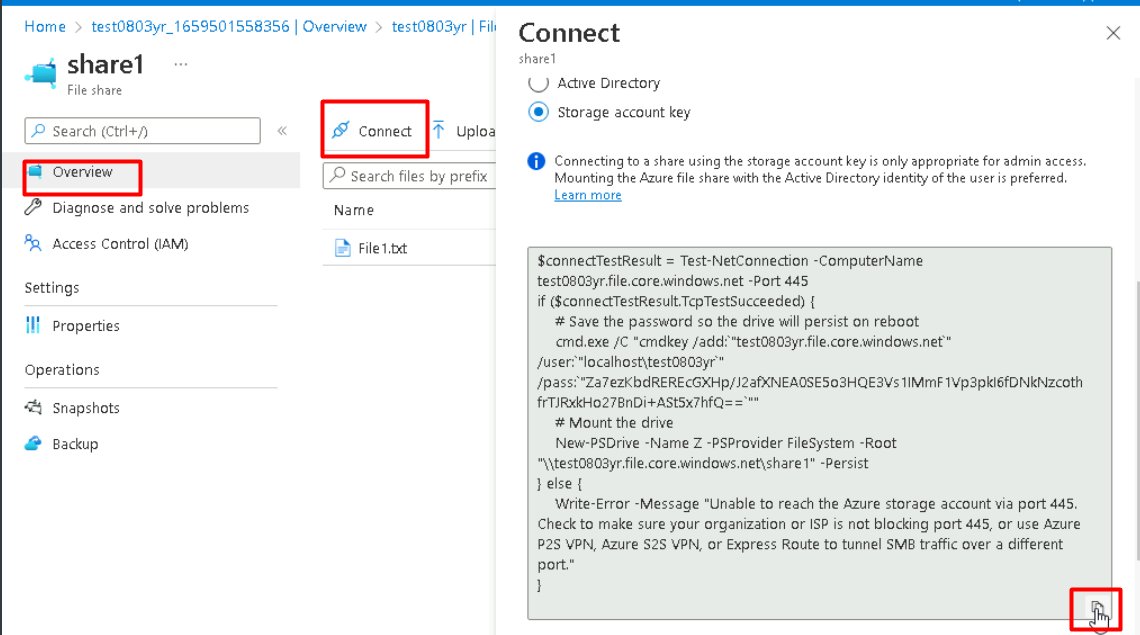The height and width of the screenshot is (635, 1140).
Task: Select the Active Directory radio option
Action: coord(538,83)
